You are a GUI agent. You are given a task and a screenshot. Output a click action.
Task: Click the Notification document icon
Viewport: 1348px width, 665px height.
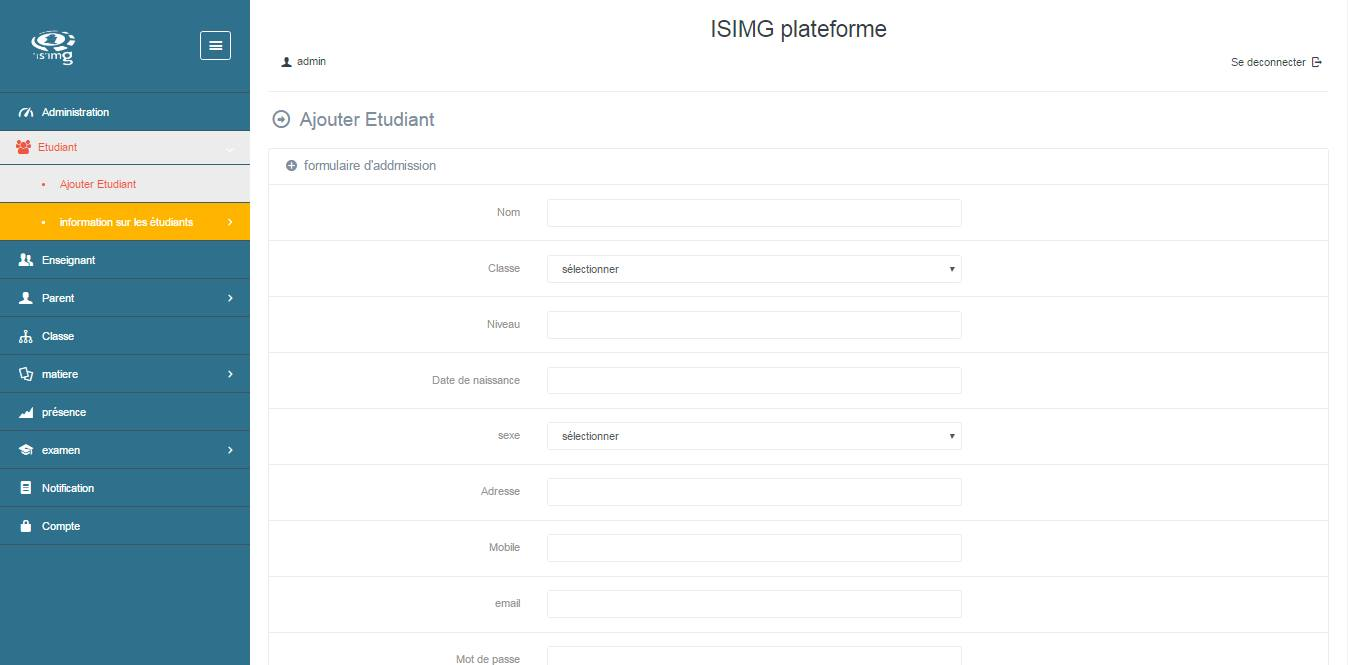point(27,488)
